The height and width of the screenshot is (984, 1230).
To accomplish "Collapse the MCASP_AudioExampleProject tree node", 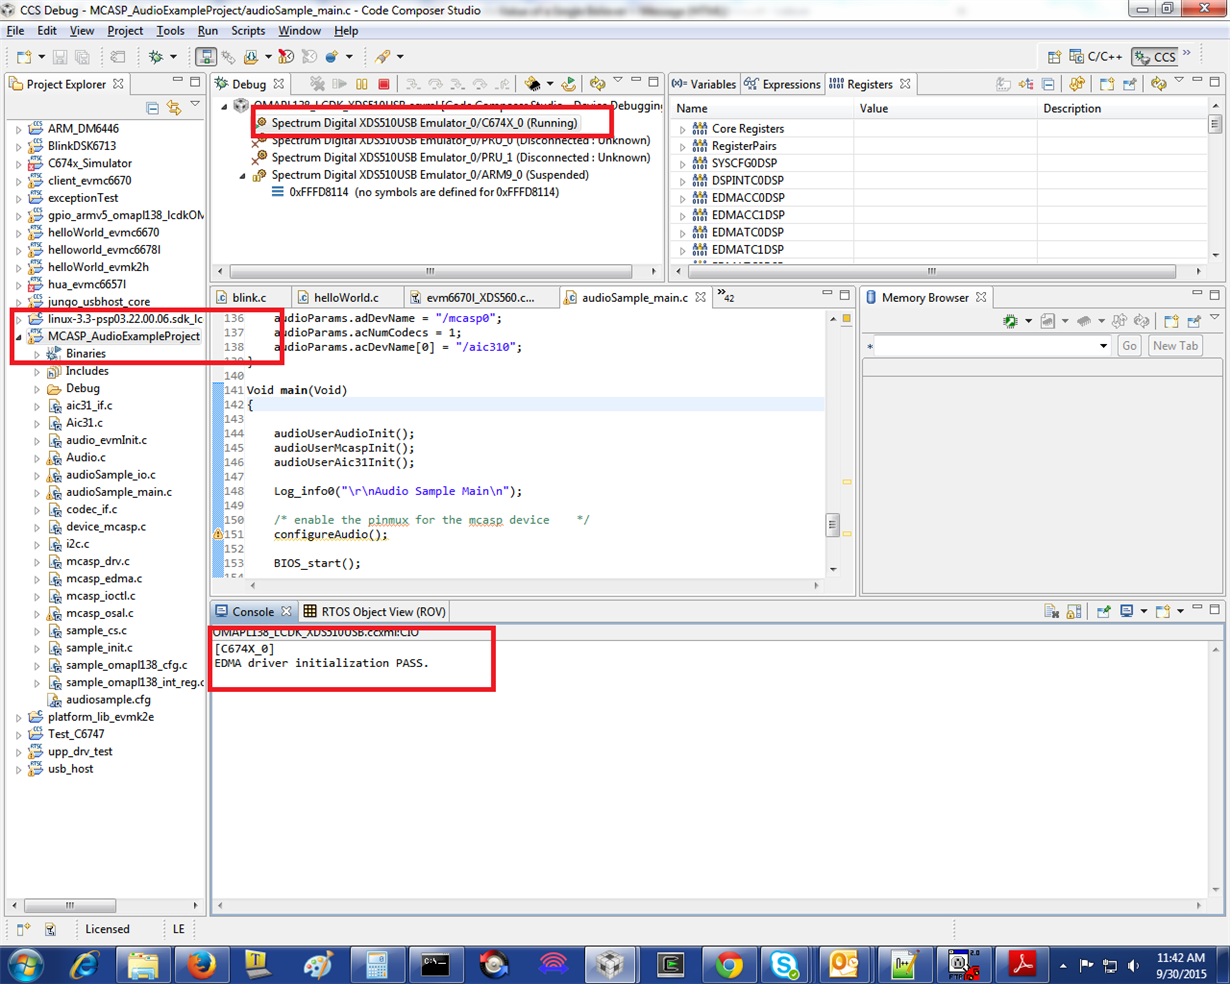I will 19,337.
